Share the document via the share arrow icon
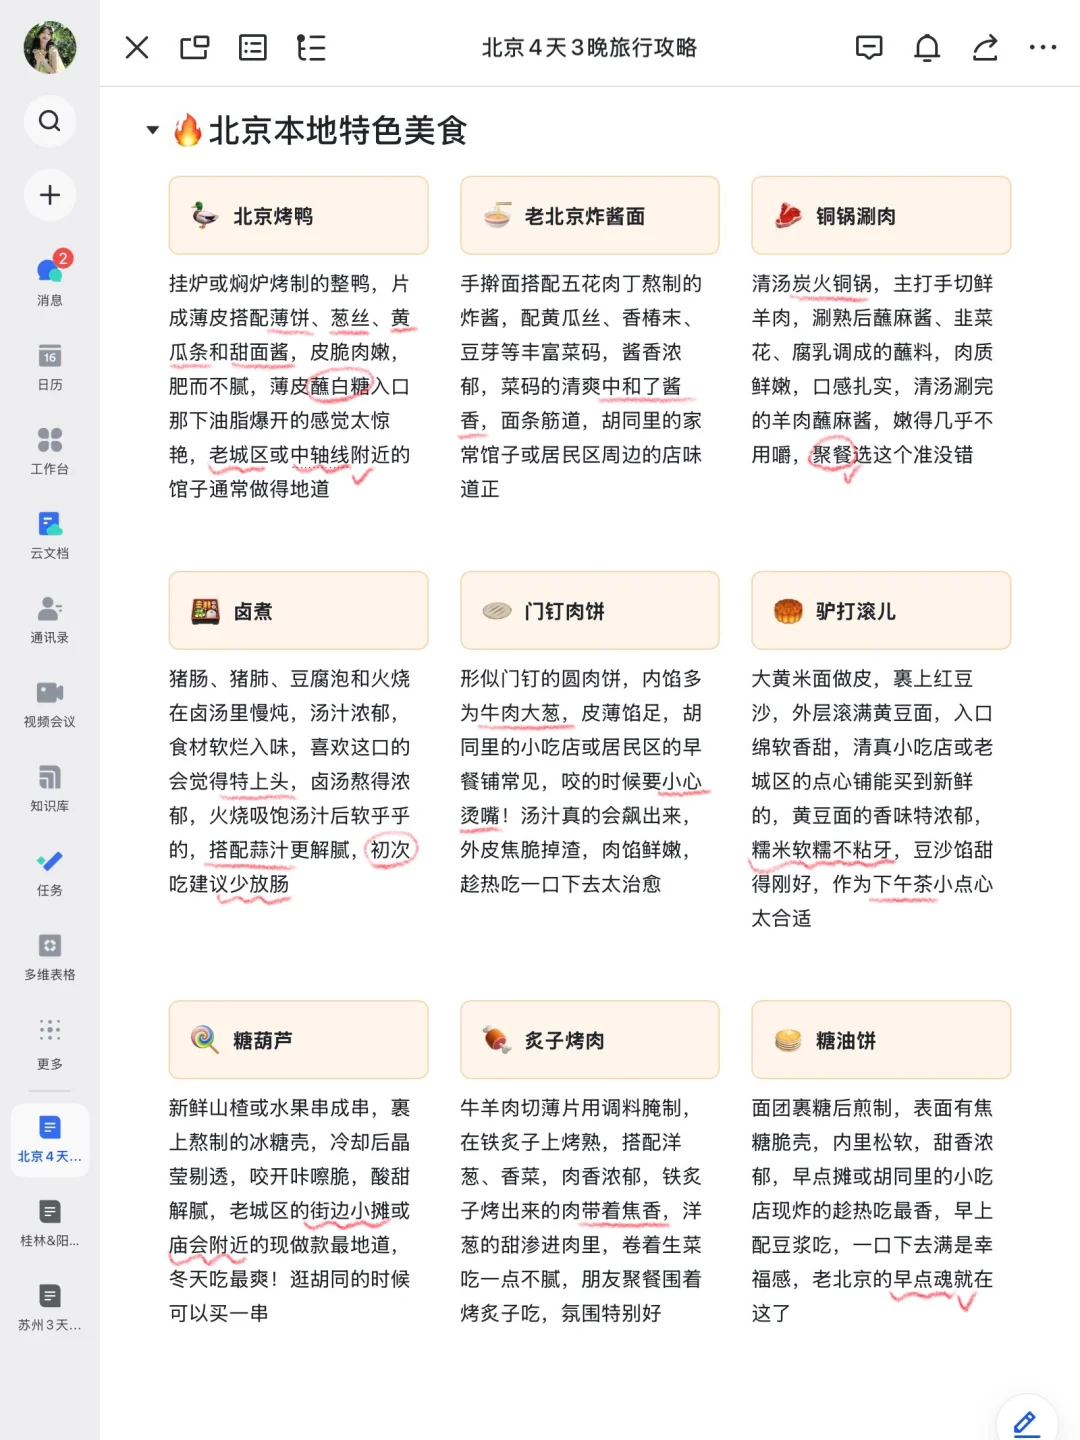This screenshot has height=1440, width=1080. coord(985,47)
